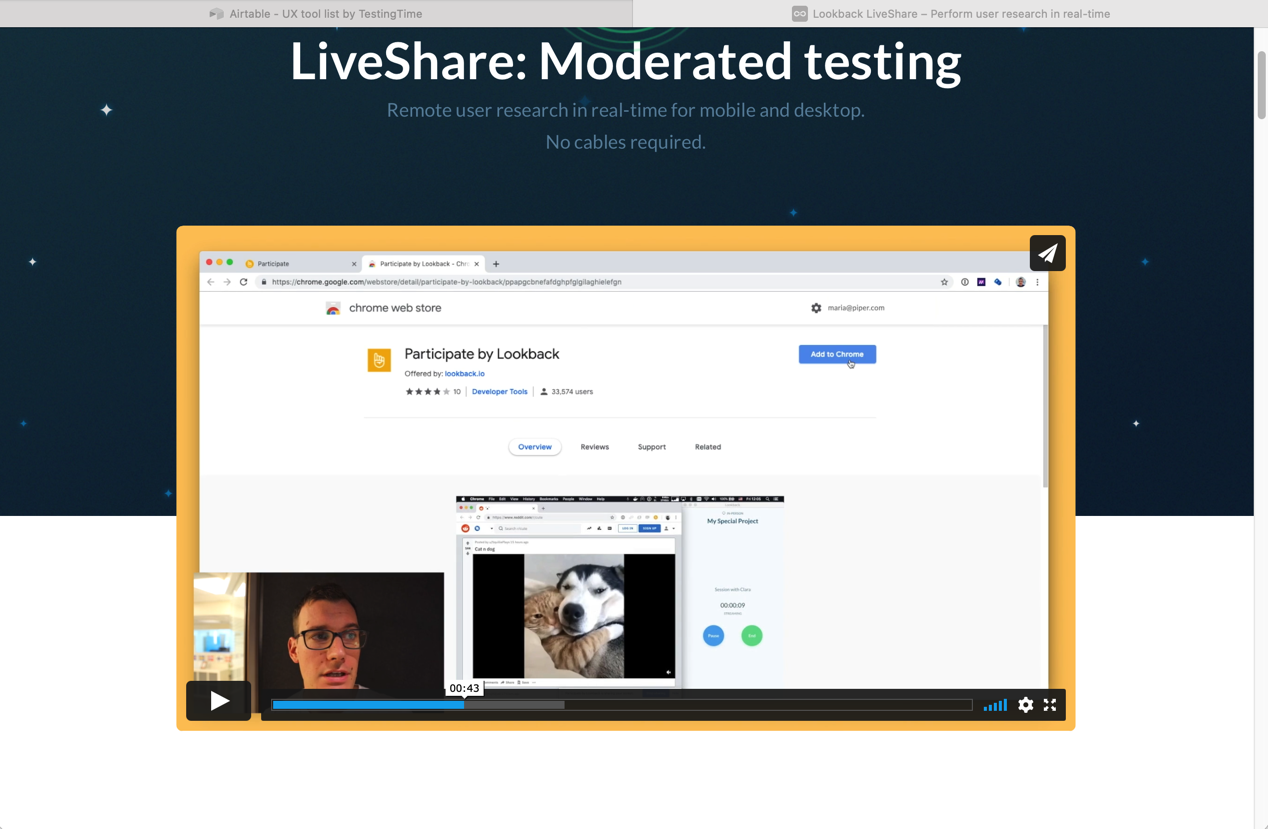Click "Participate by Lookback" title in video

pyautogui.click(x=482, y=354)
